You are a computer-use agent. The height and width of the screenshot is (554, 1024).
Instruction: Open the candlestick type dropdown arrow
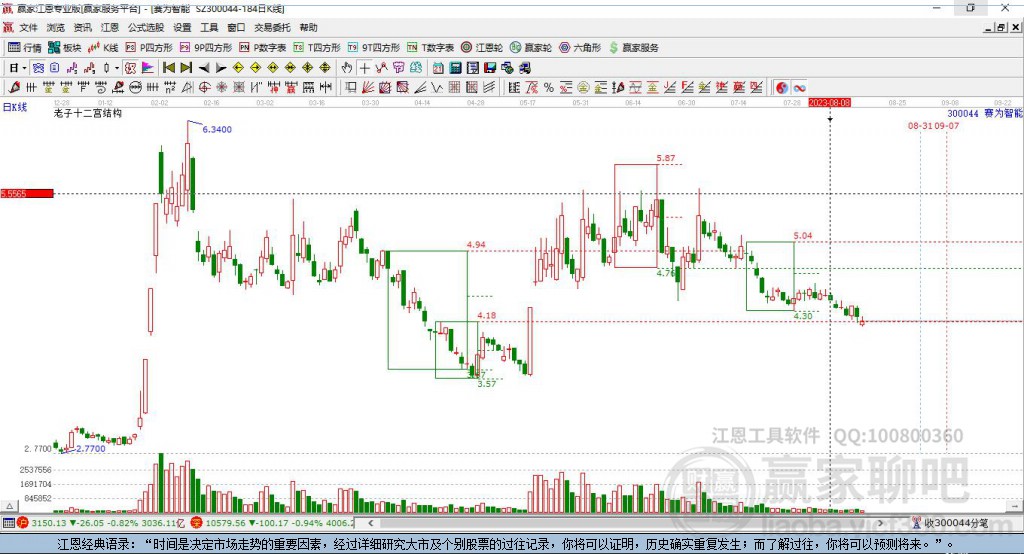point(117,68)
